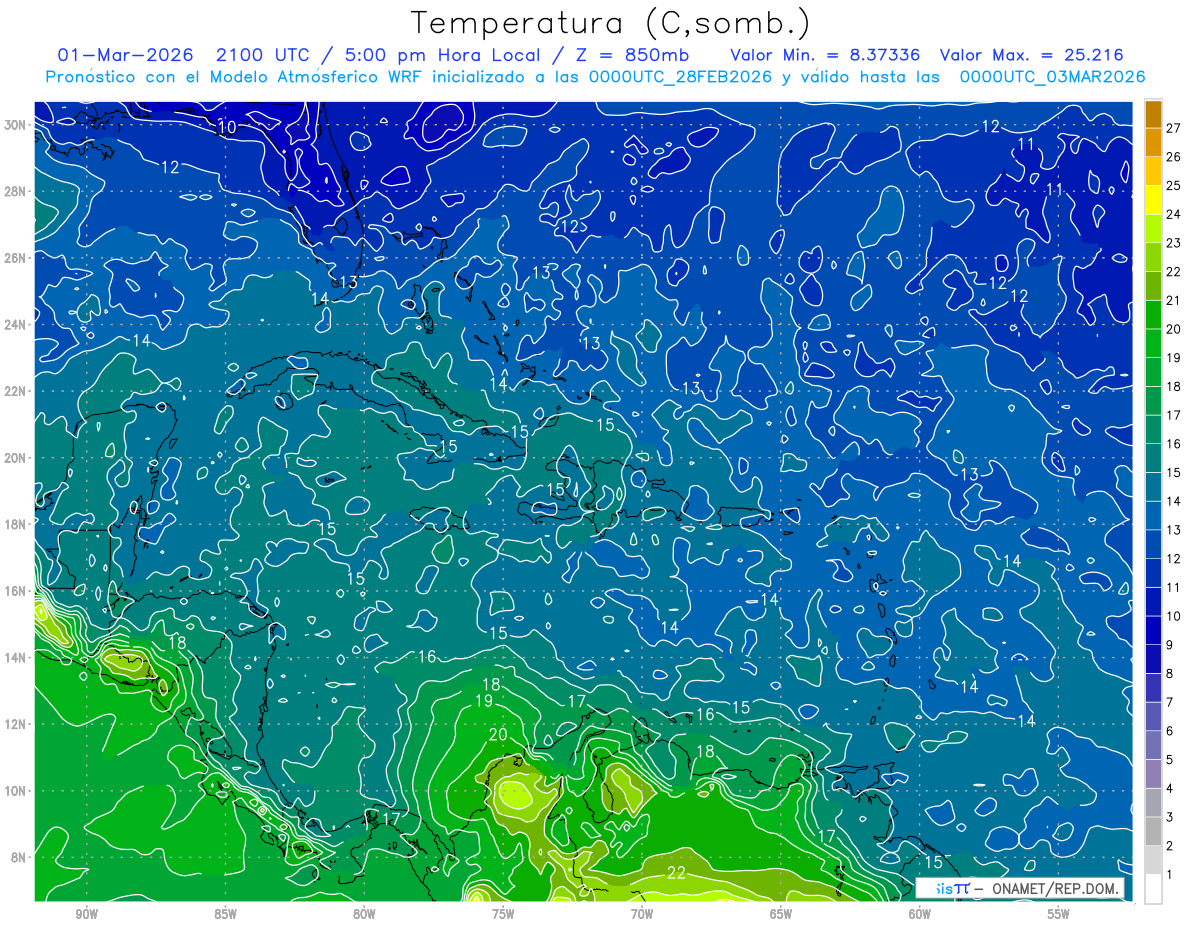
Task: Click the green swatch between 19 and 20
Action: [x=1153, y=343]
